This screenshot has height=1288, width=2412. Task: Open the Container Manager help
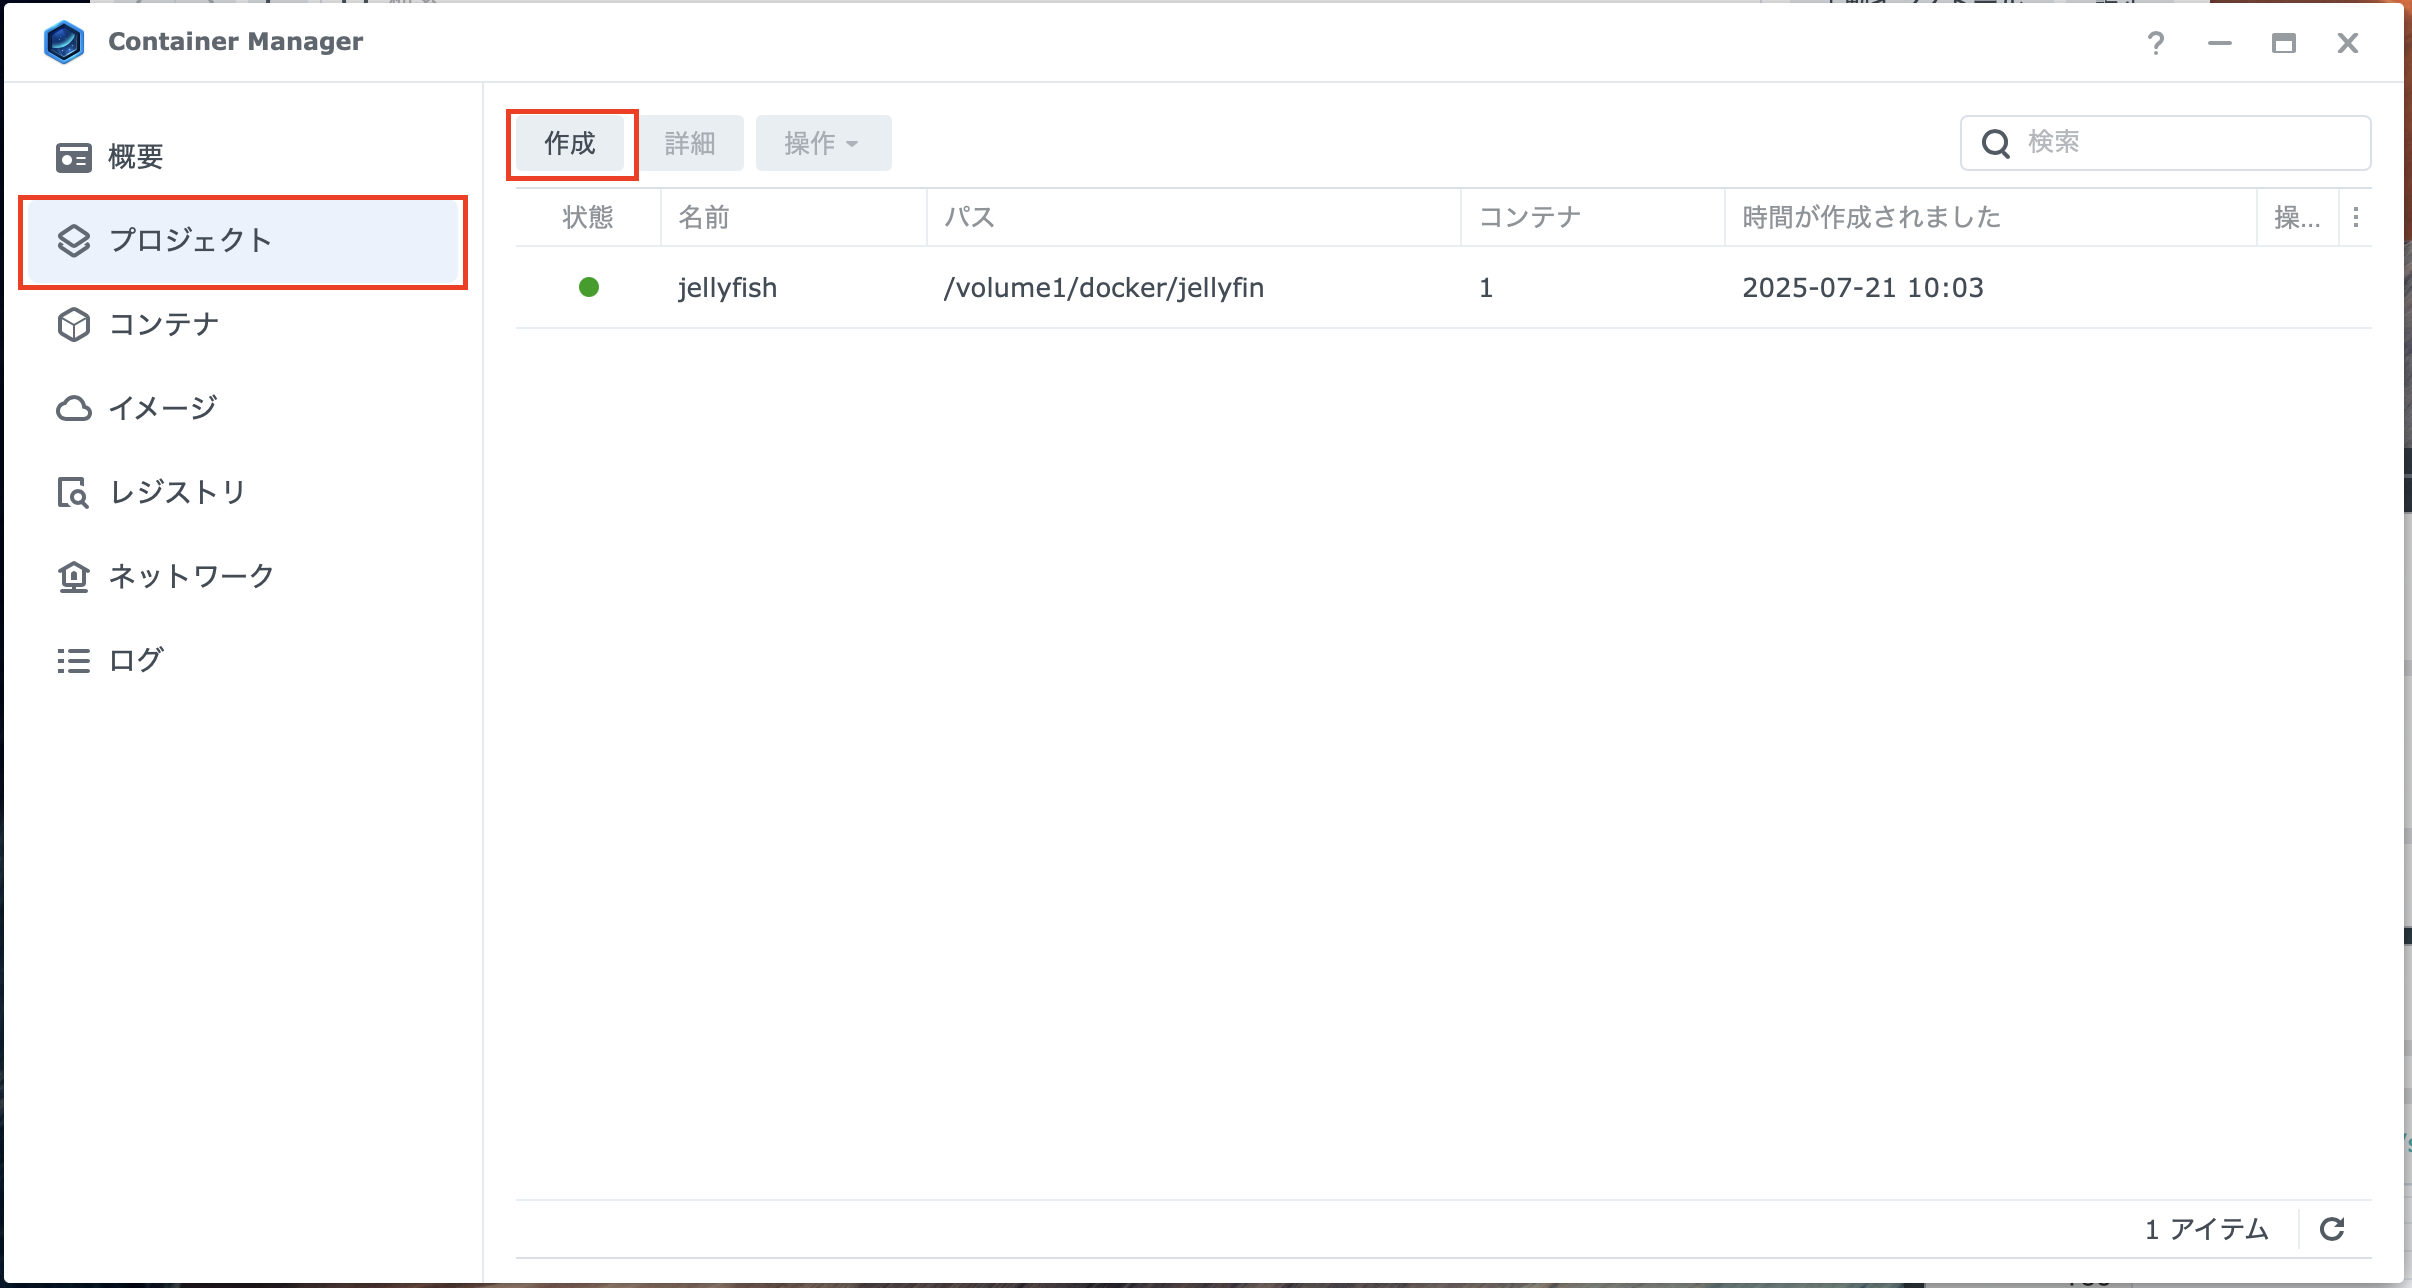tap(2156, 43)
